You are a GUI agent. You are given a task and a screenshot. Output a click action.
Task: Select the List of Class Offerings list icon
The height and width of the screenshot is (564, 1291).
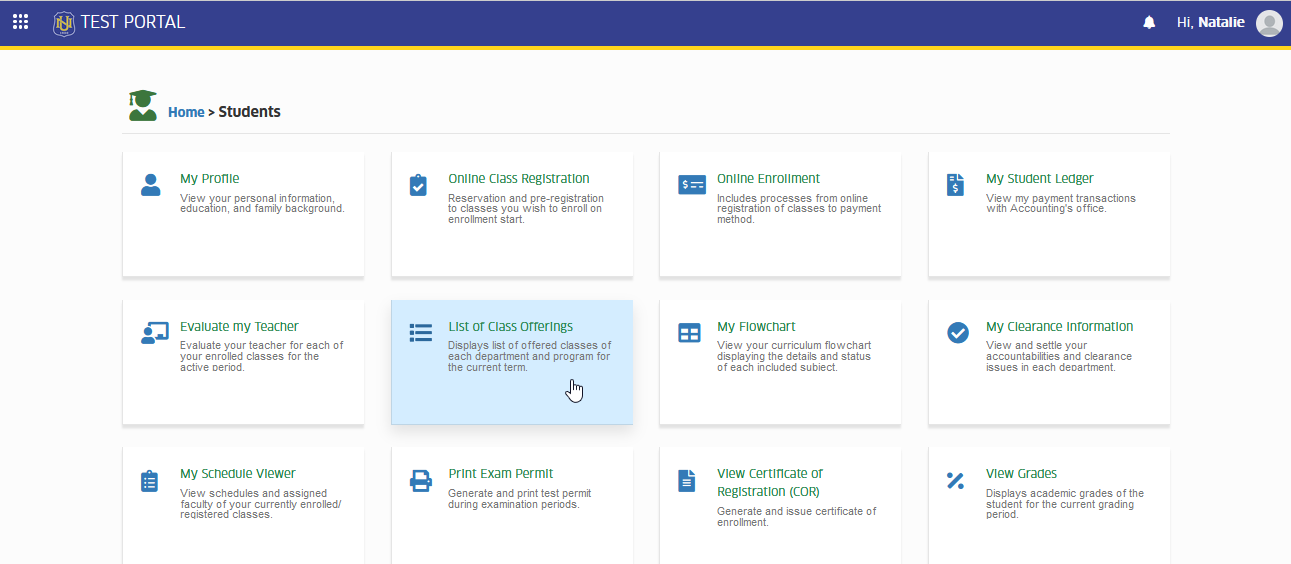click(x=421, y=333)
